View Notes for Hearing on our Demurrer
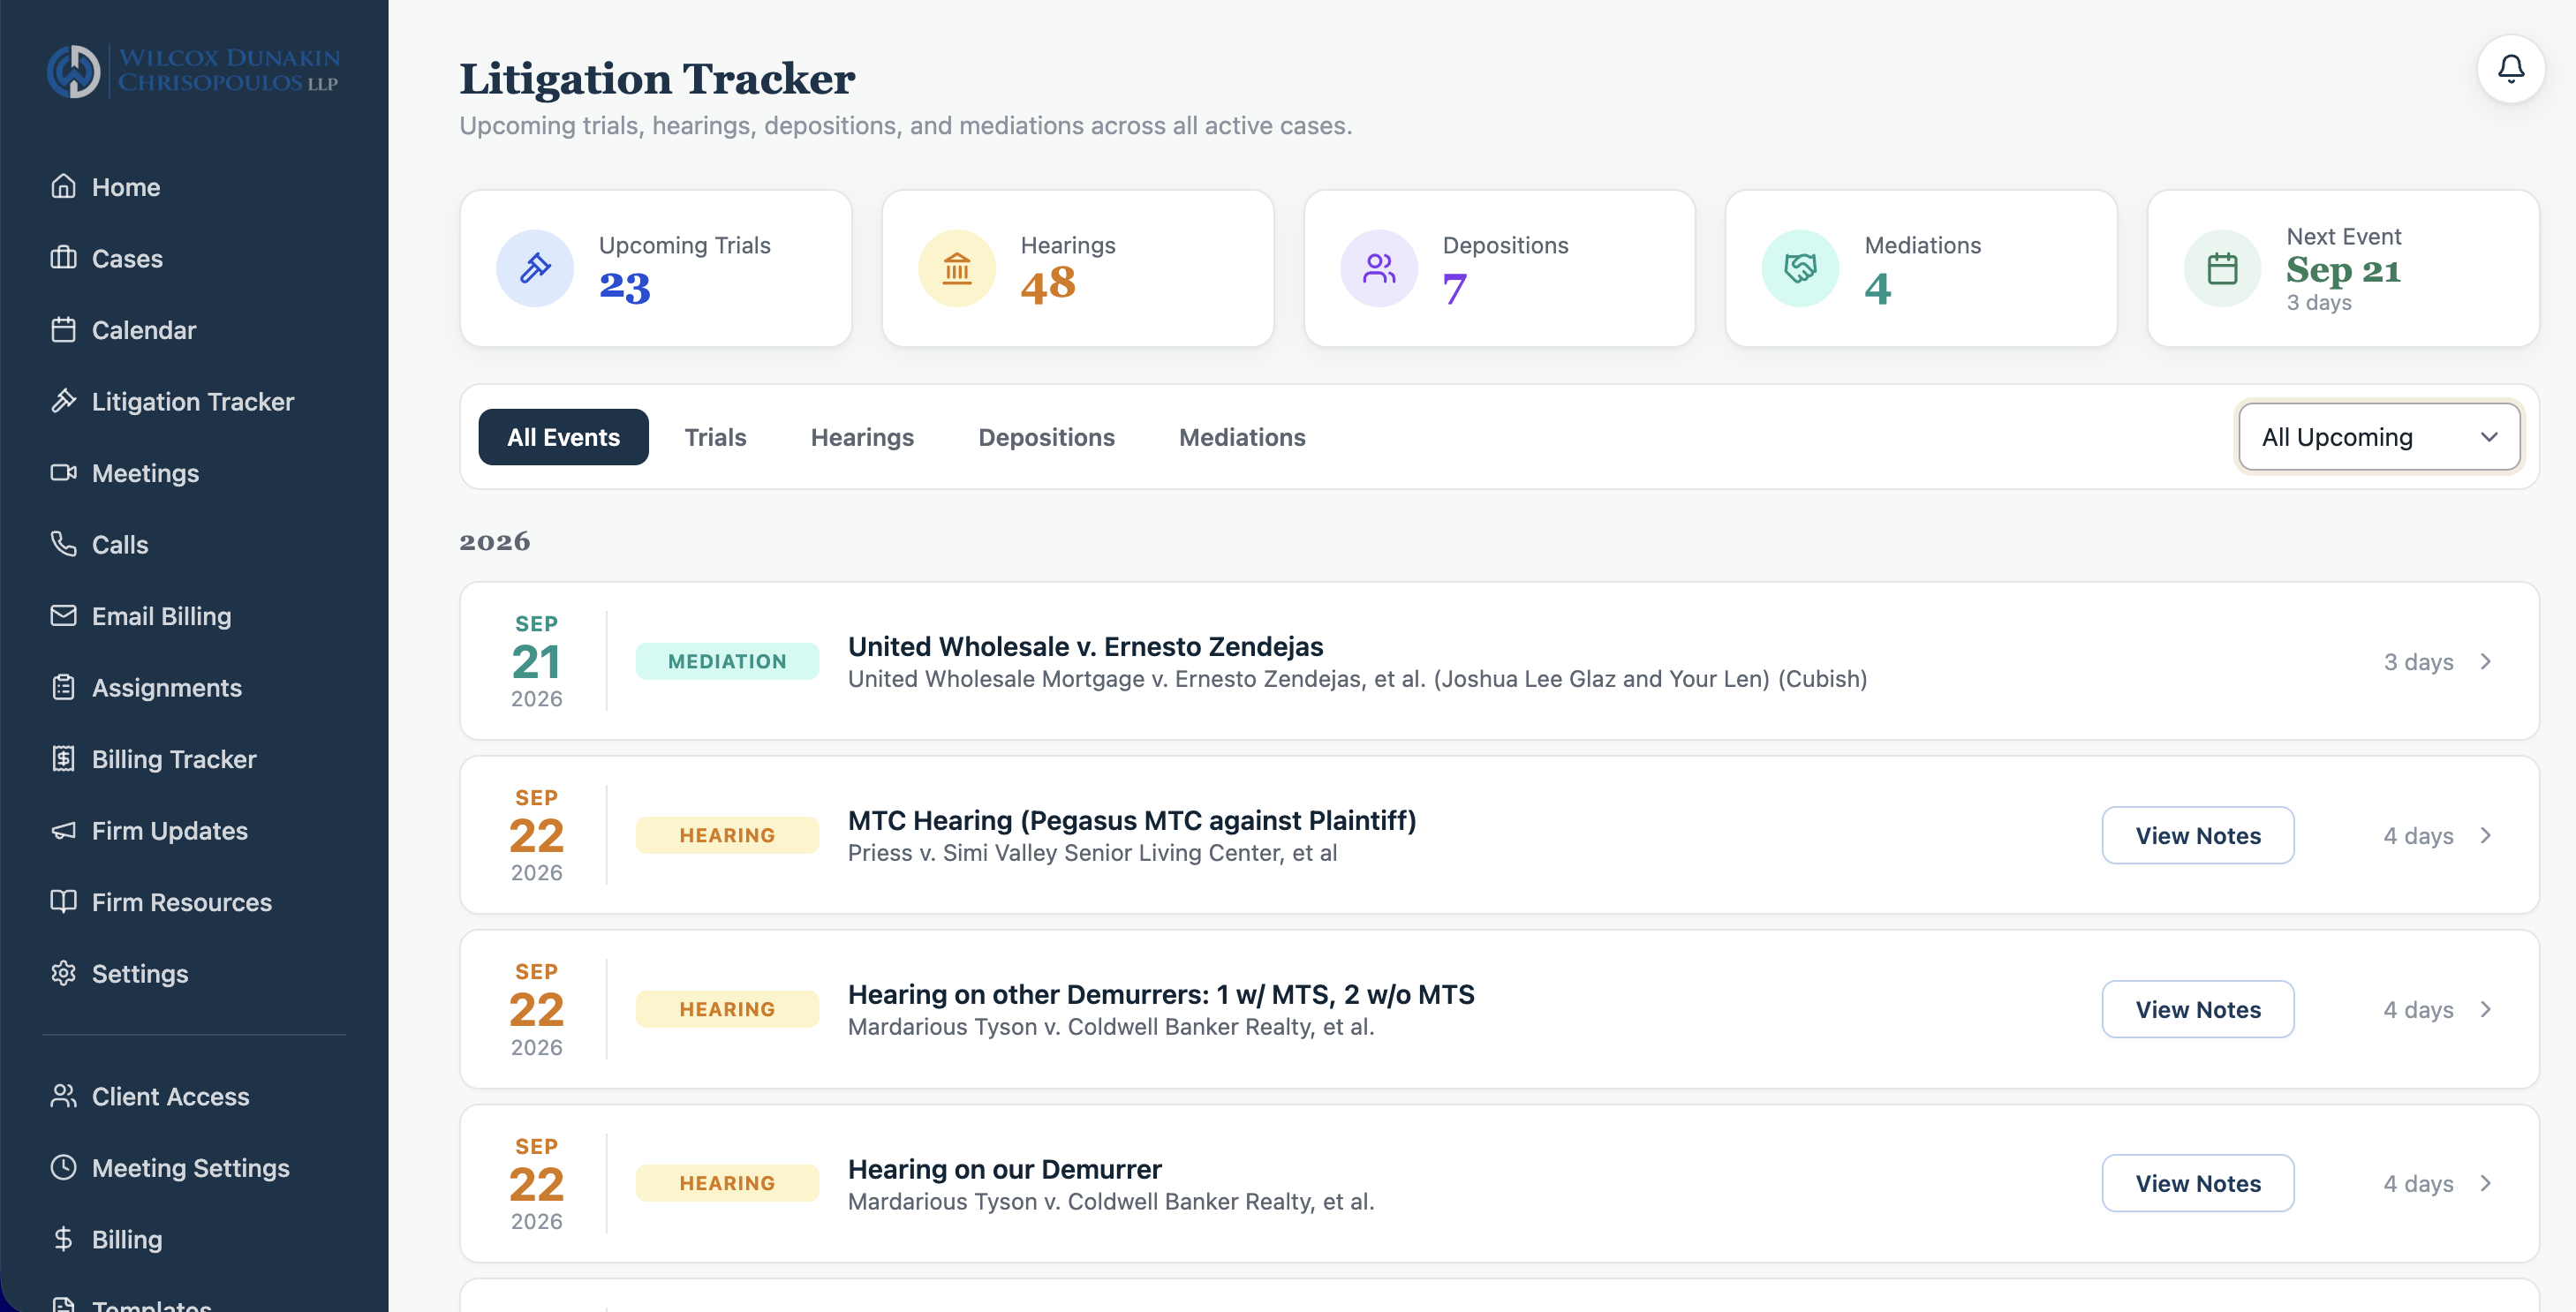 pos(2198,1184)
